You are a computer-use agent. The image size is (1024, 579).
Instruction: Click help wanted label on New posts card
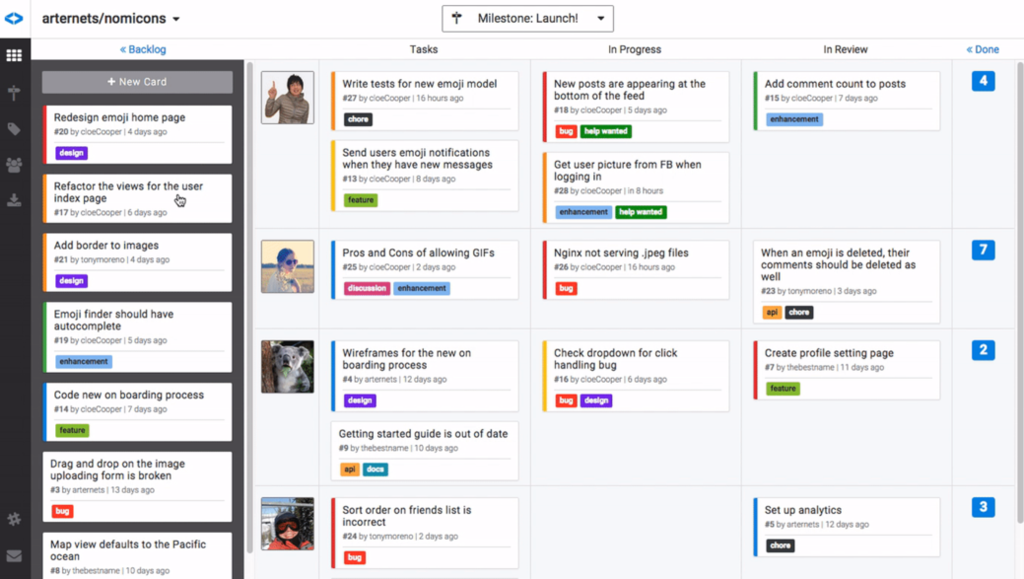[606, 131]
